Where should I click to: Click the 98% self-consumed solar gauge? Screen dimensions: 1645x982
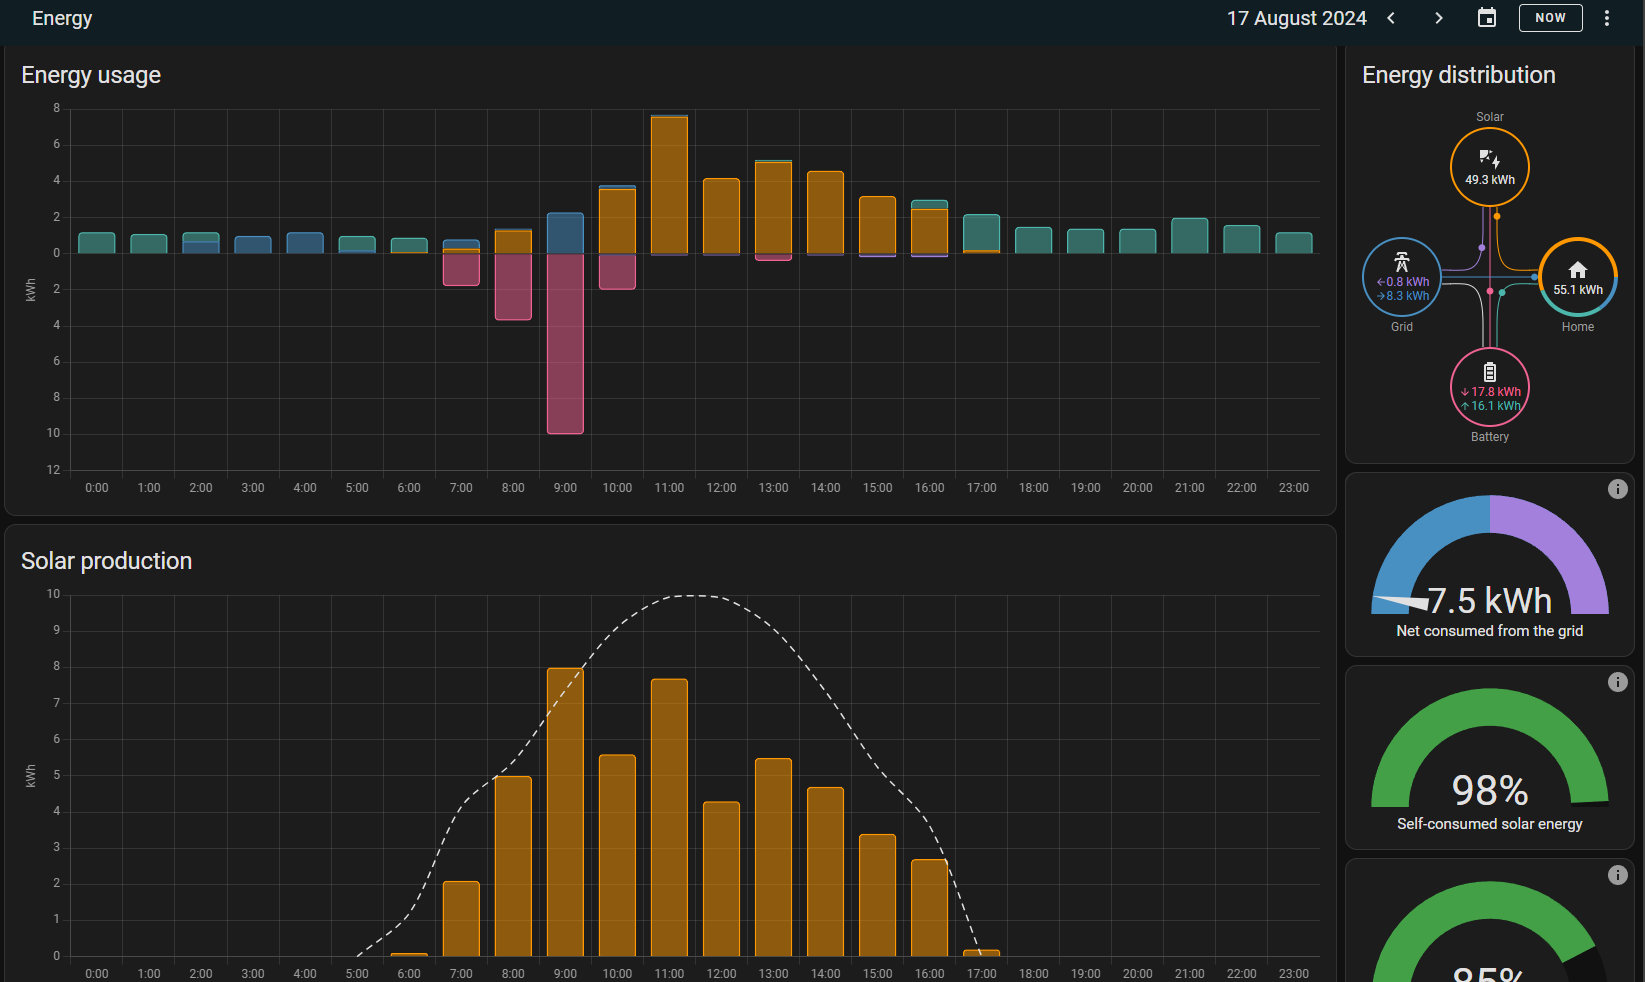[1490, 749]
